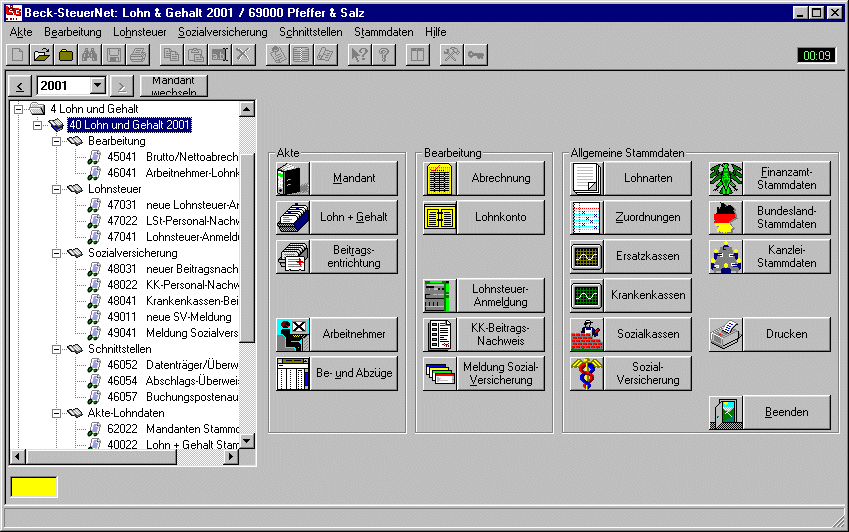Click the rename text-cursor toolbar icon
Viewport: 849px width, 532px height.
(219, 55)
